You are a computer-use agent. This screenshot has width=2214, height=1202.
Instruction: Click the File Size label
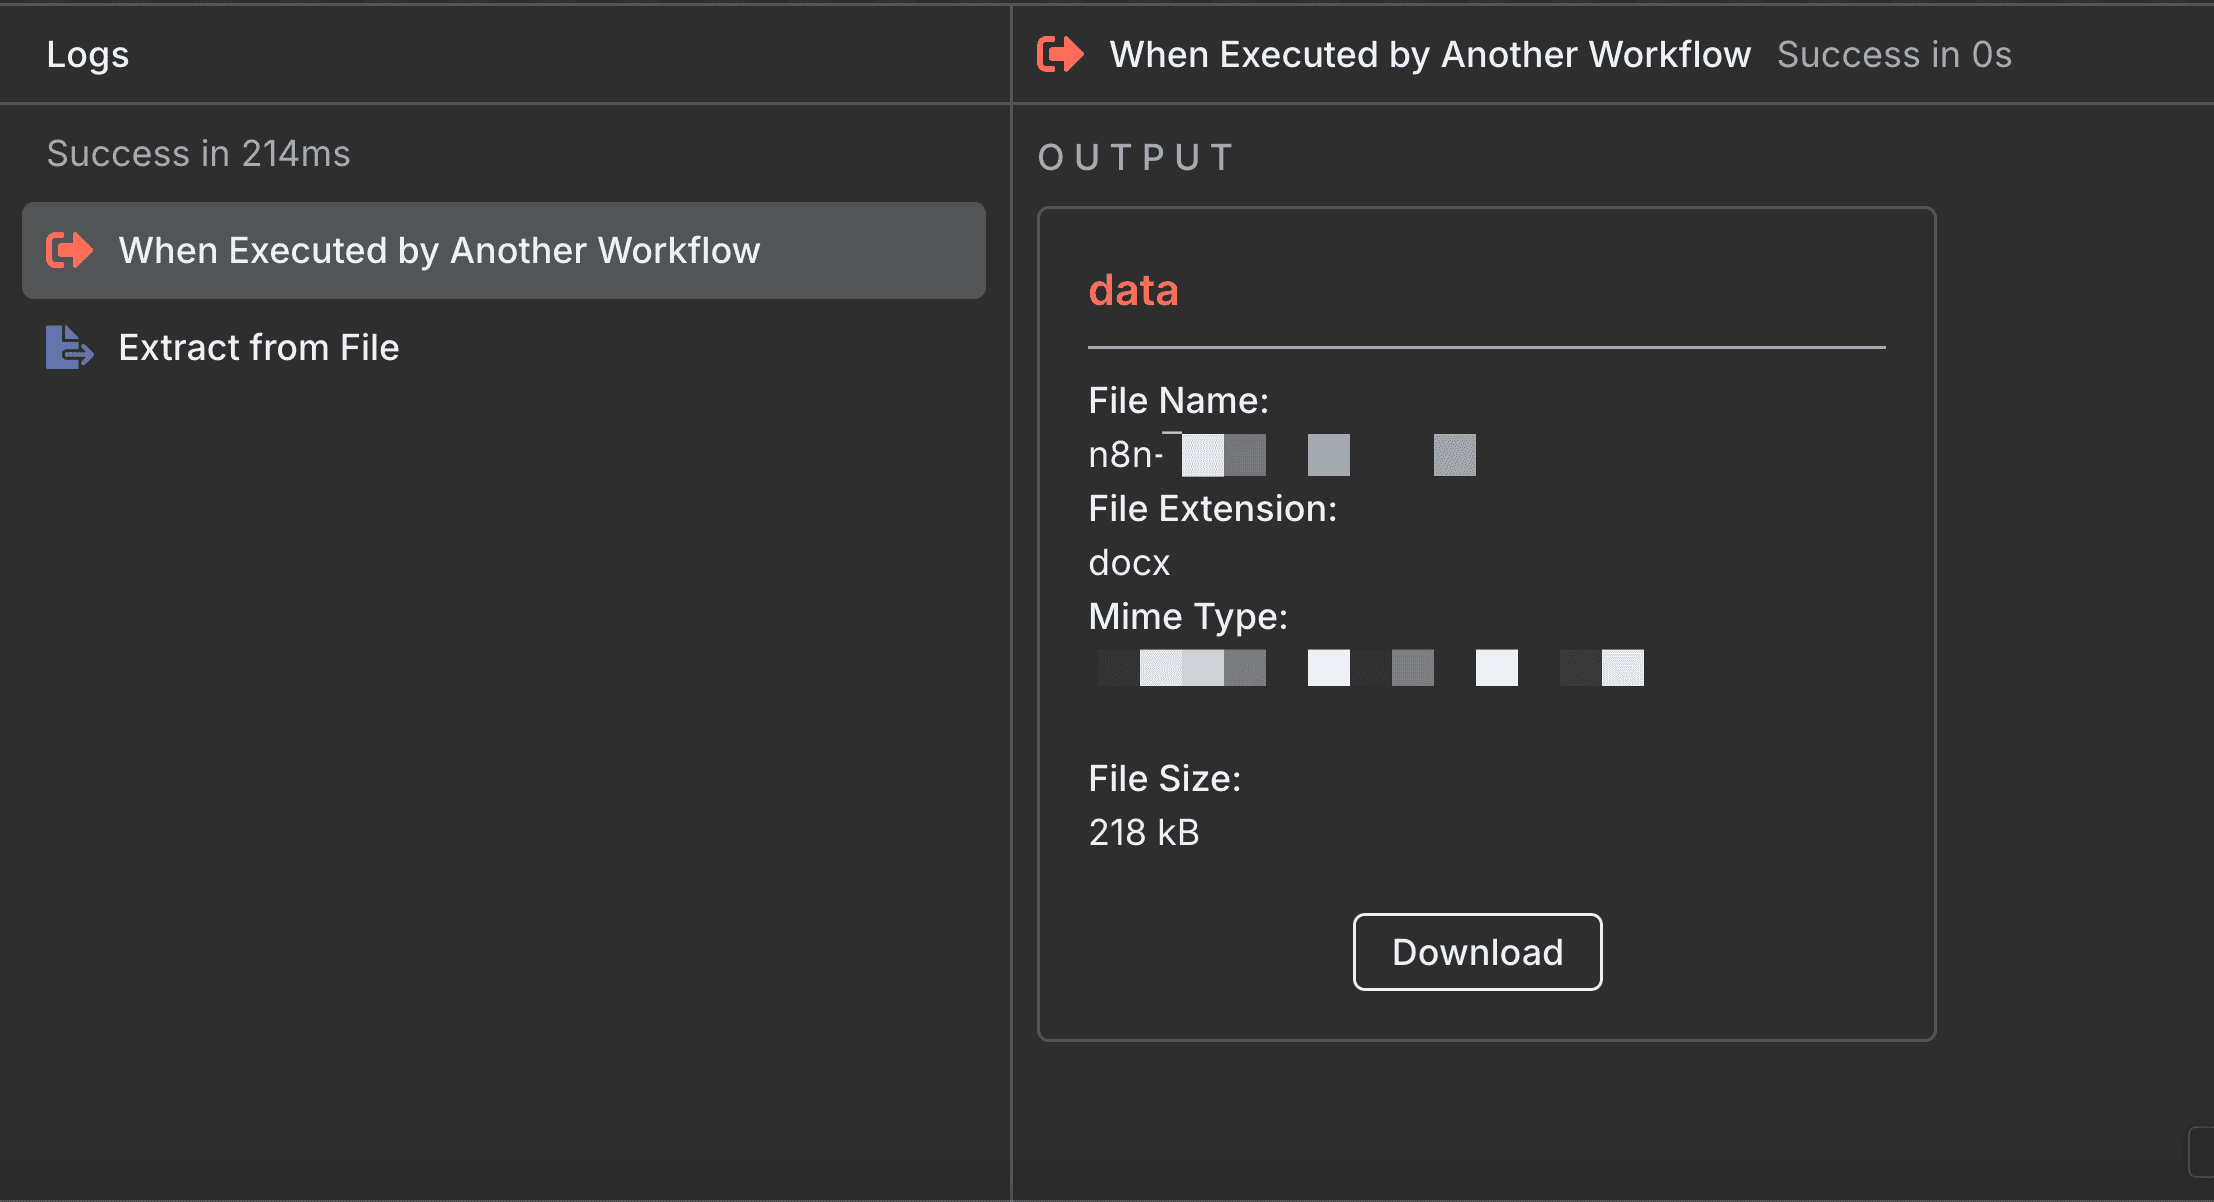(x=1166, y=778)
